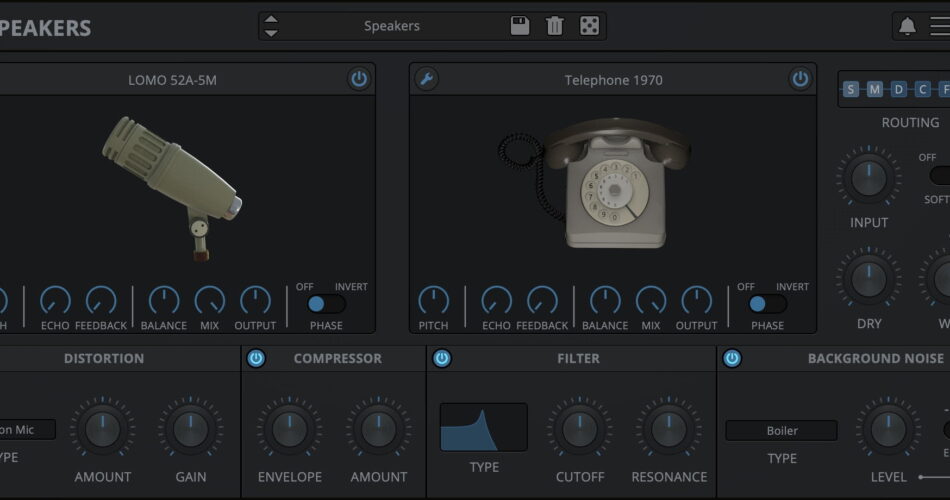The image size is (950, 500).
Task: Delete preset with the trash icon
Action: [x=554, y=26]
